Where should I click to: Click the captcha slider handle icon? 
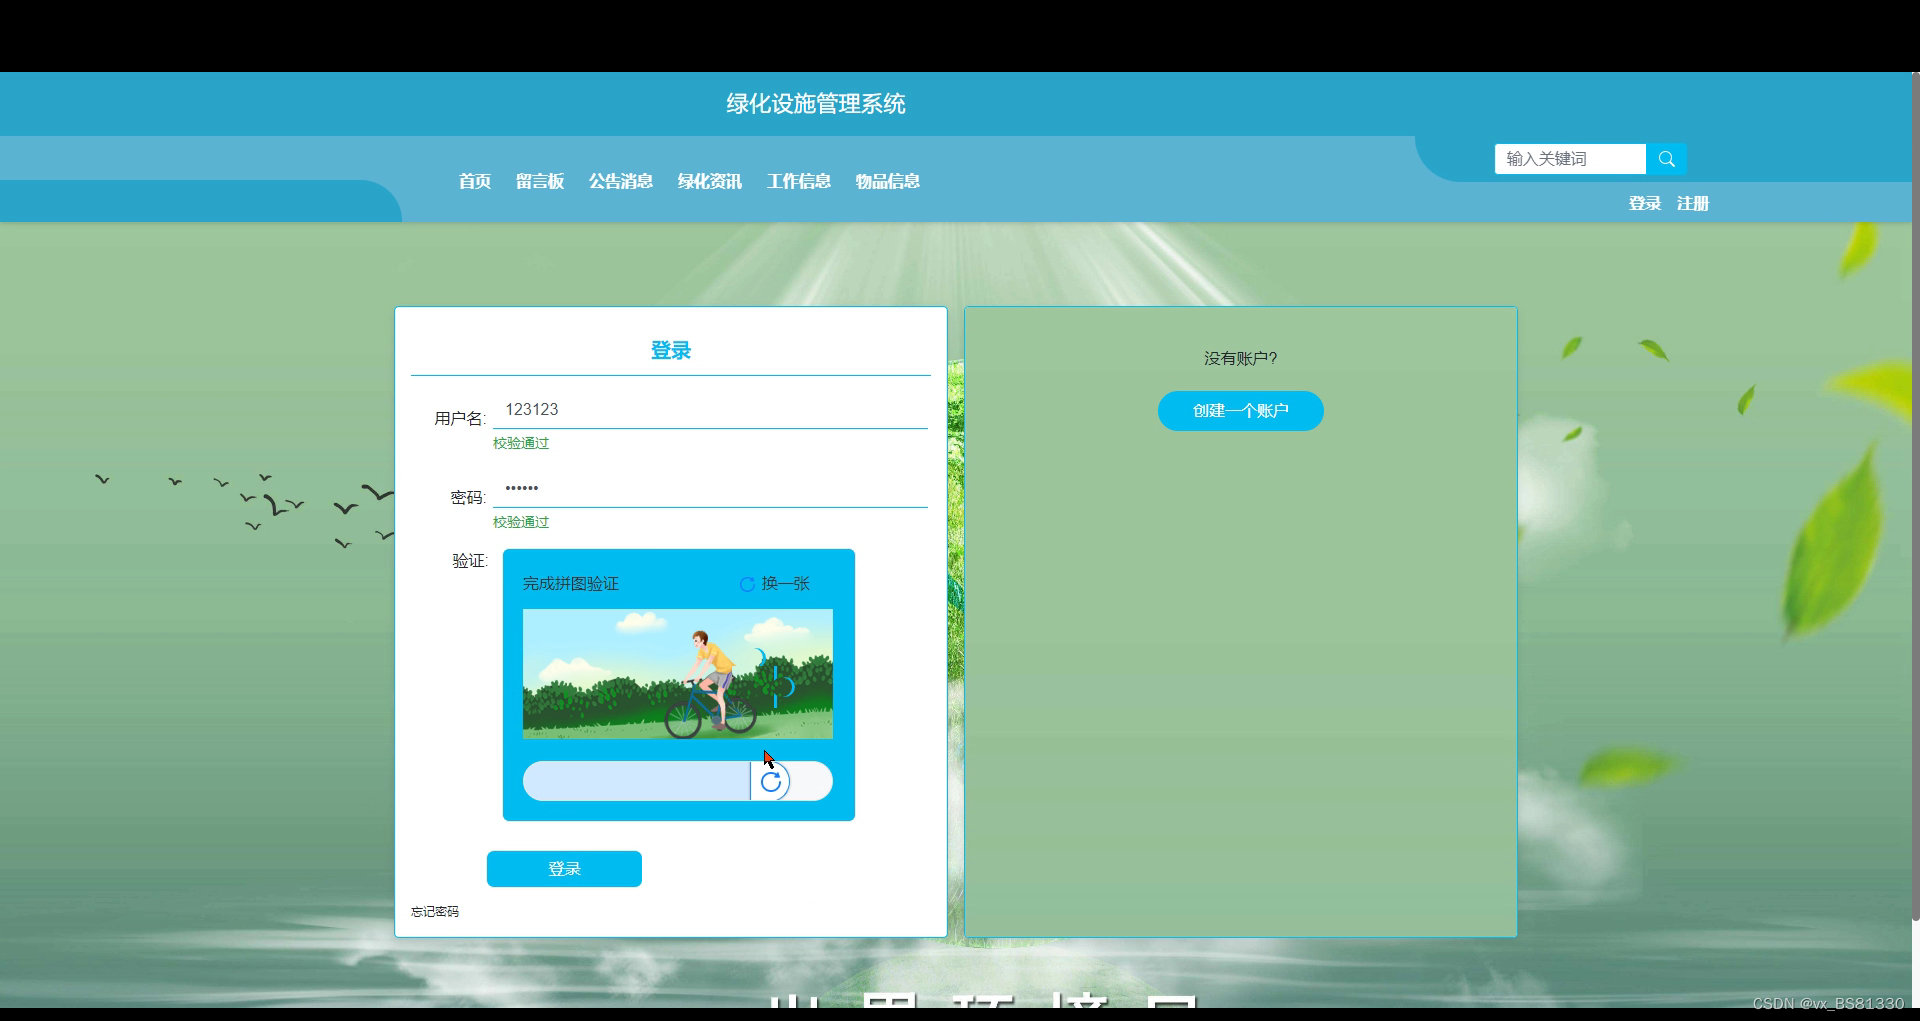click(x=771, y=781)
